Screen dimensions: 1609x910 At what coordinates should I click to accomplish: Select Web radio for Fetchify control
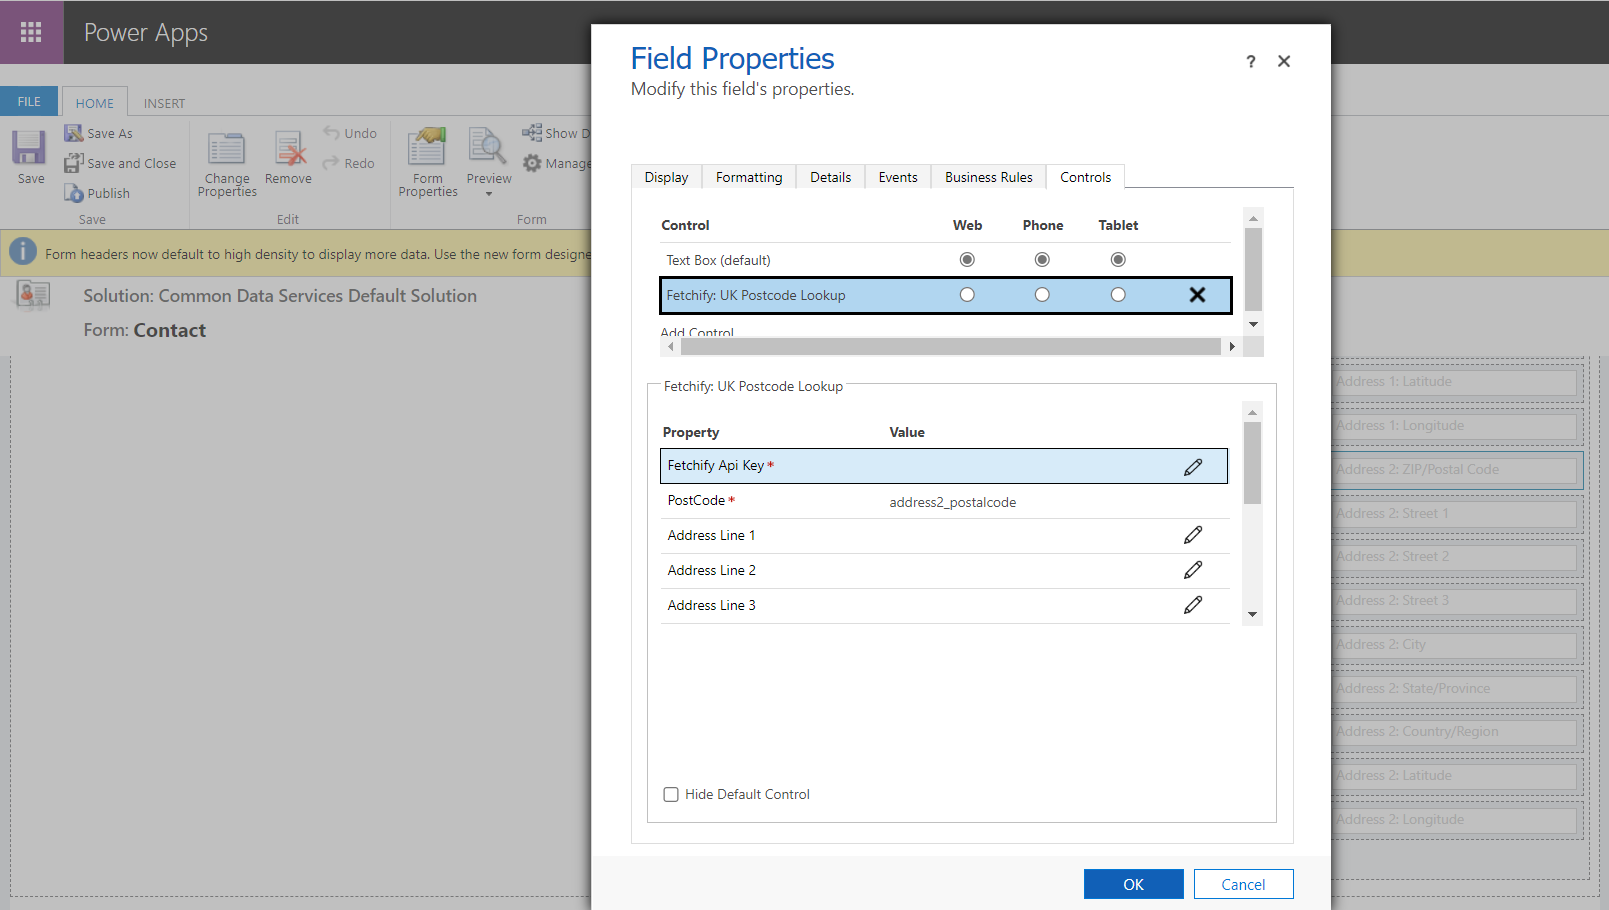(967, 295)
